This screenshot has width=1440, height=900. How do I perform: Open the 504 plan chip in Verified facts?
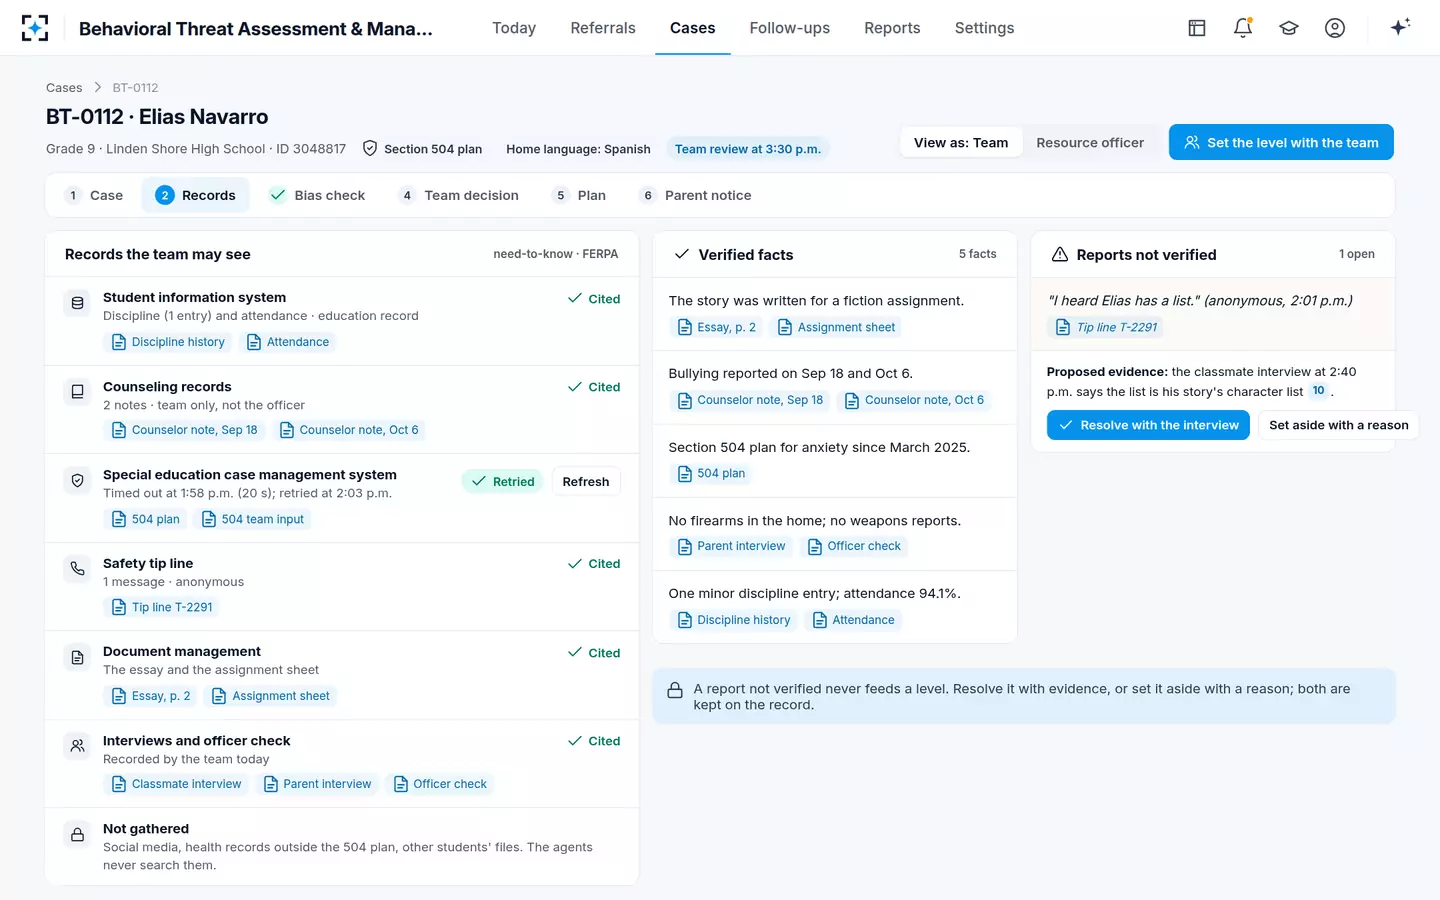(711, 473)
